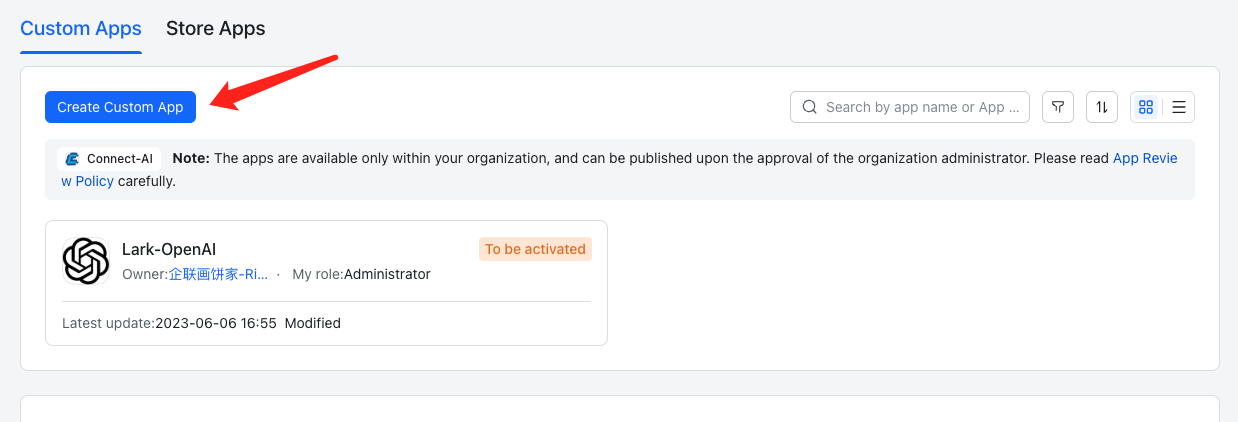Viewport: 1238px width, 422px height.
Task: Click the Lark-OpenAI app title
Action: point(169,249)
